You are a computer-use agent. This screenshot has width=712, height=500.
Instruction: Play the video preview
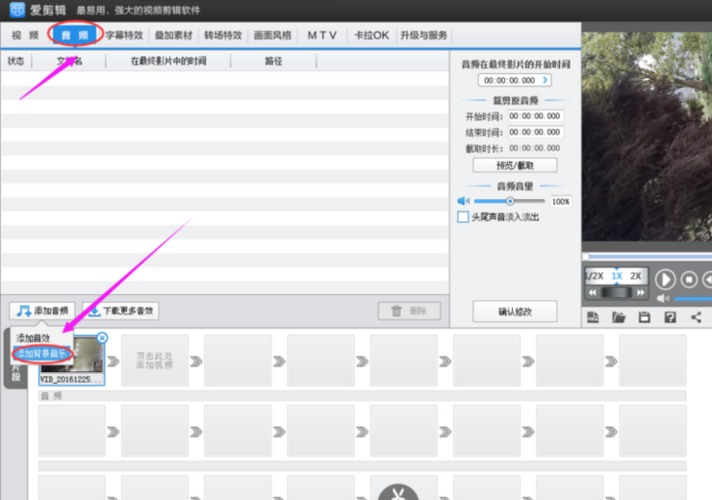[x=665, y=280]
